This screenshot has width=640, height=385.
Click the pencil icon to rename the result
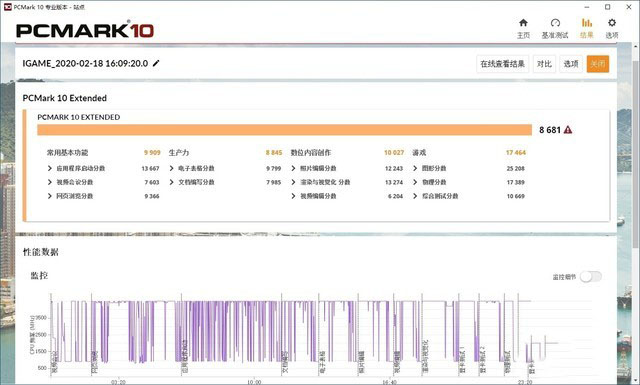coord(156,63)
